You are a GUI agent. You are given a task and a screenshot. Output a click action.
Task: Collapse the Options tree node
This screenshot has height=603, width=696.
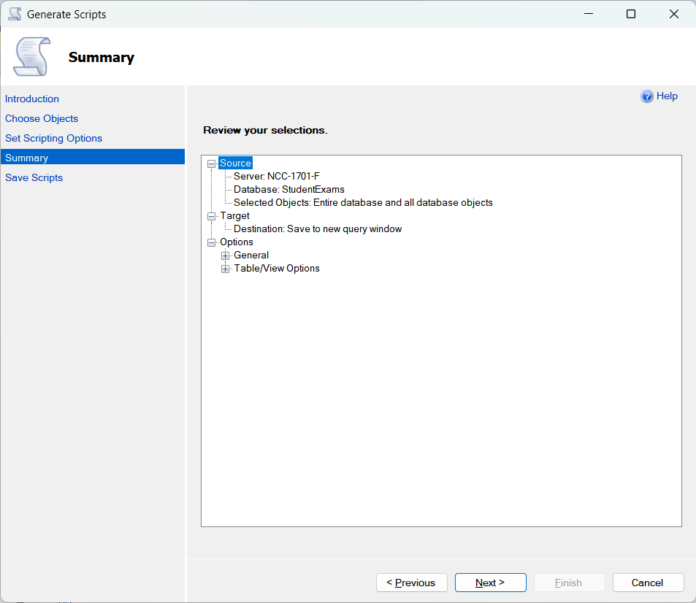(212, 242)
